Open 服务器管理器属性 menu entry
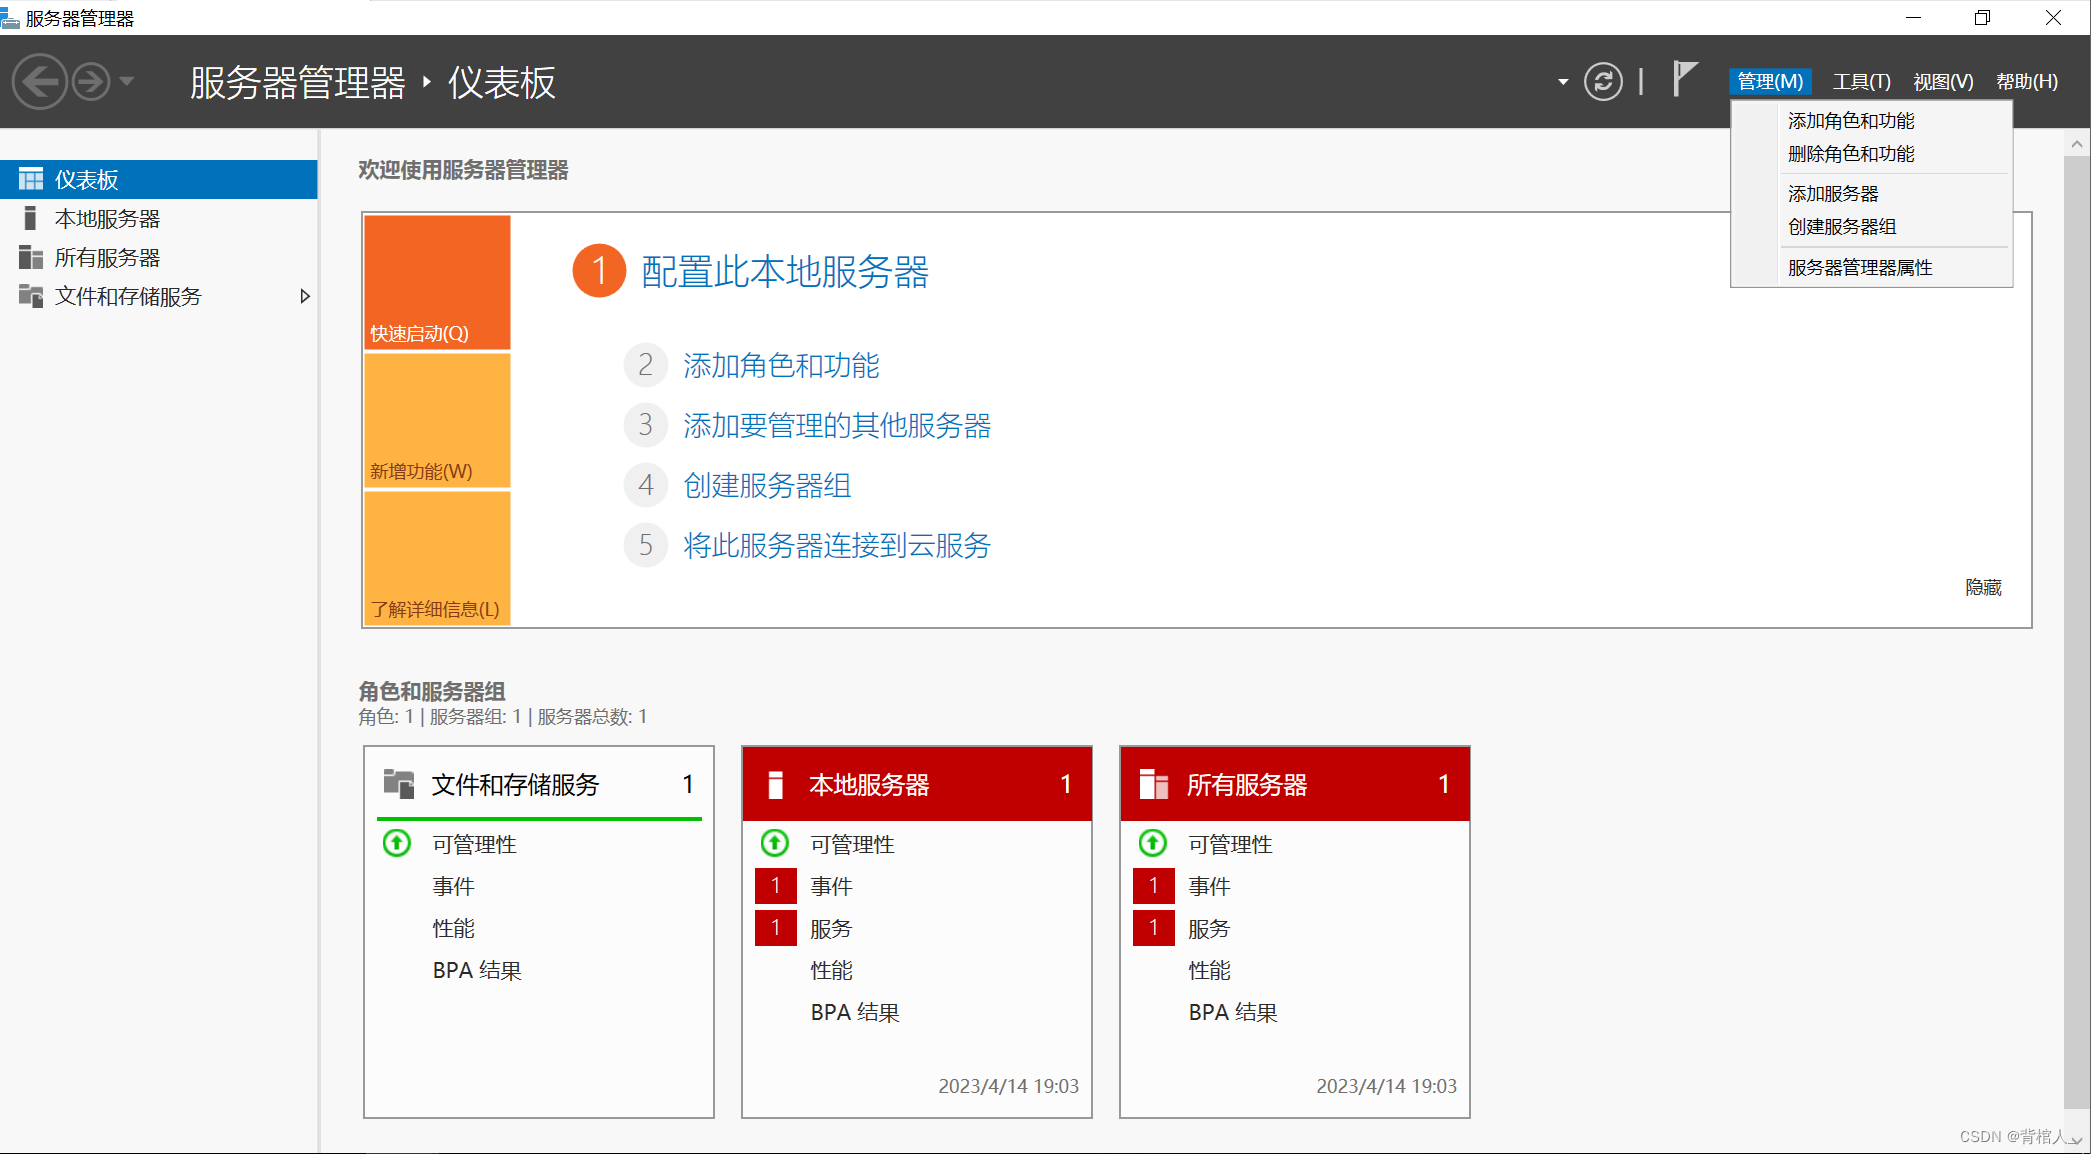Image resolution: width=2091 pixels, height=1154 pixels. (x=1871, y=268)
